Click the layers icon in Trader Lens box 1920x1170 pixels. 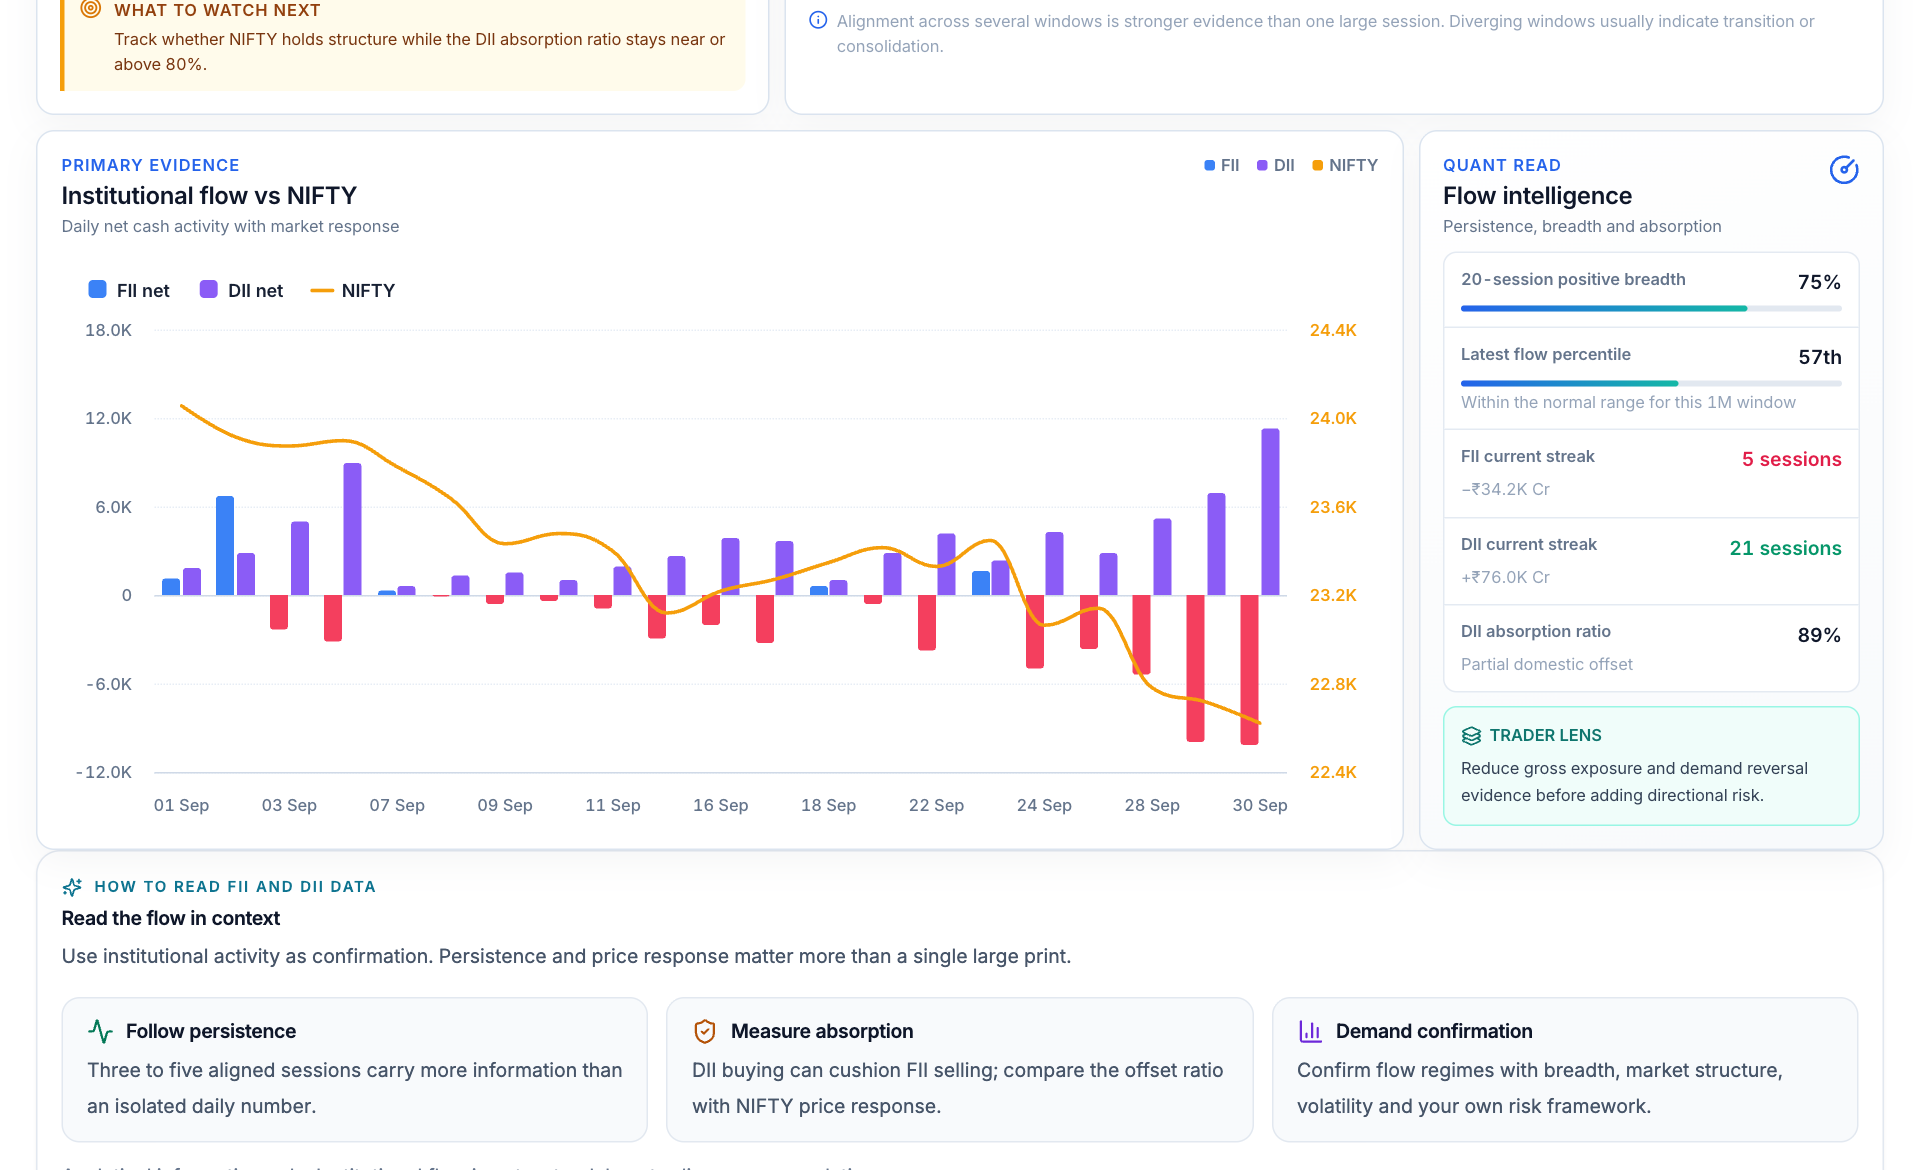pyautogui.click(x=1471, y=736)
